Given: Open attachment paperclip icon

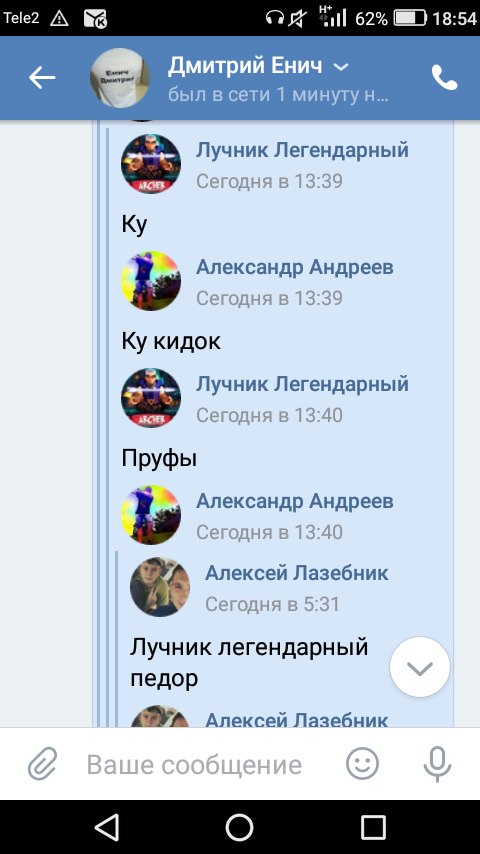Looking at the screenshot, I should click(42, 764).
